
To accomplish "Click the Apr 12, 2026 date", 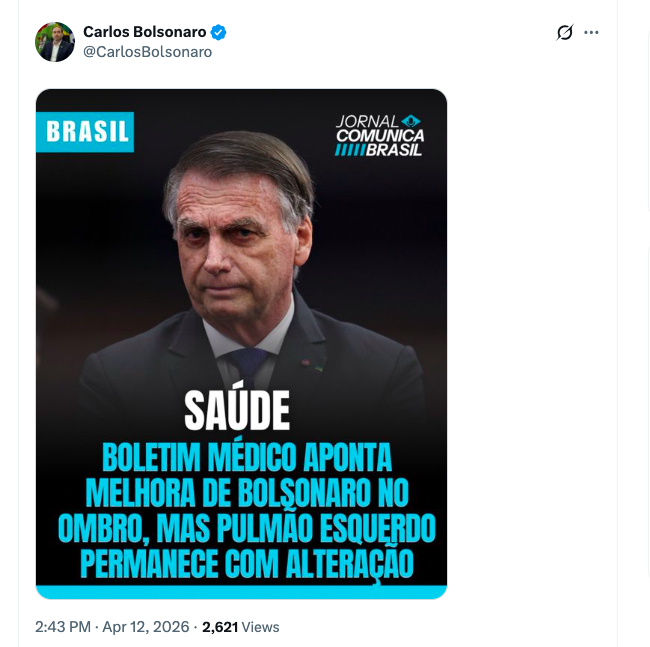I will [x=144, y=627].
